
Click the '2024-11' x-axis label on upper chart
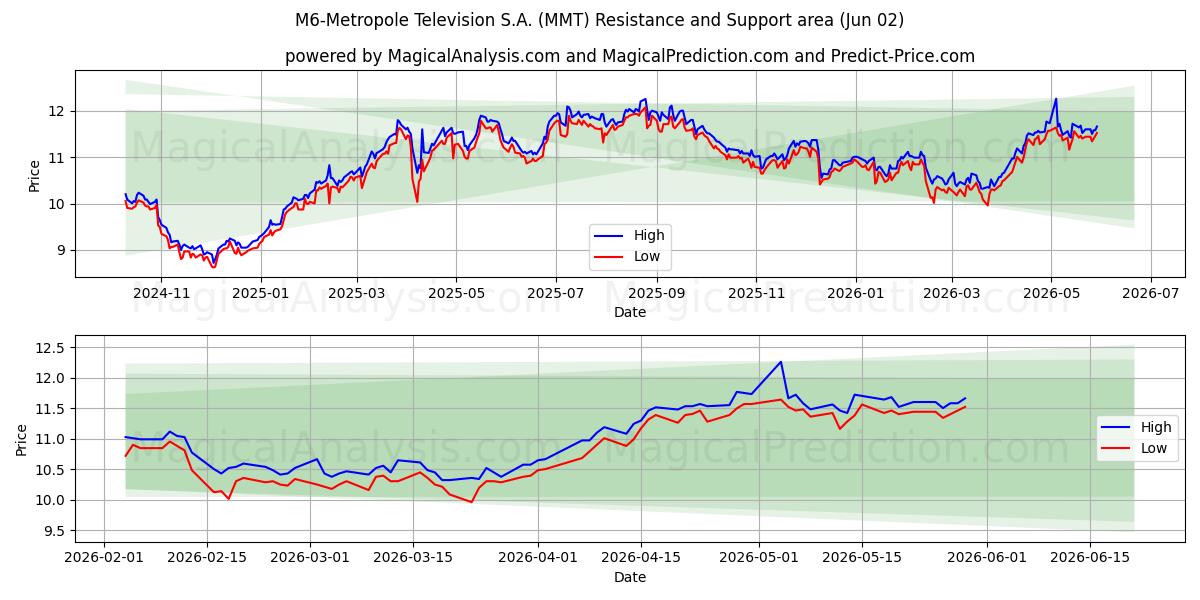[x=161, y=293]
